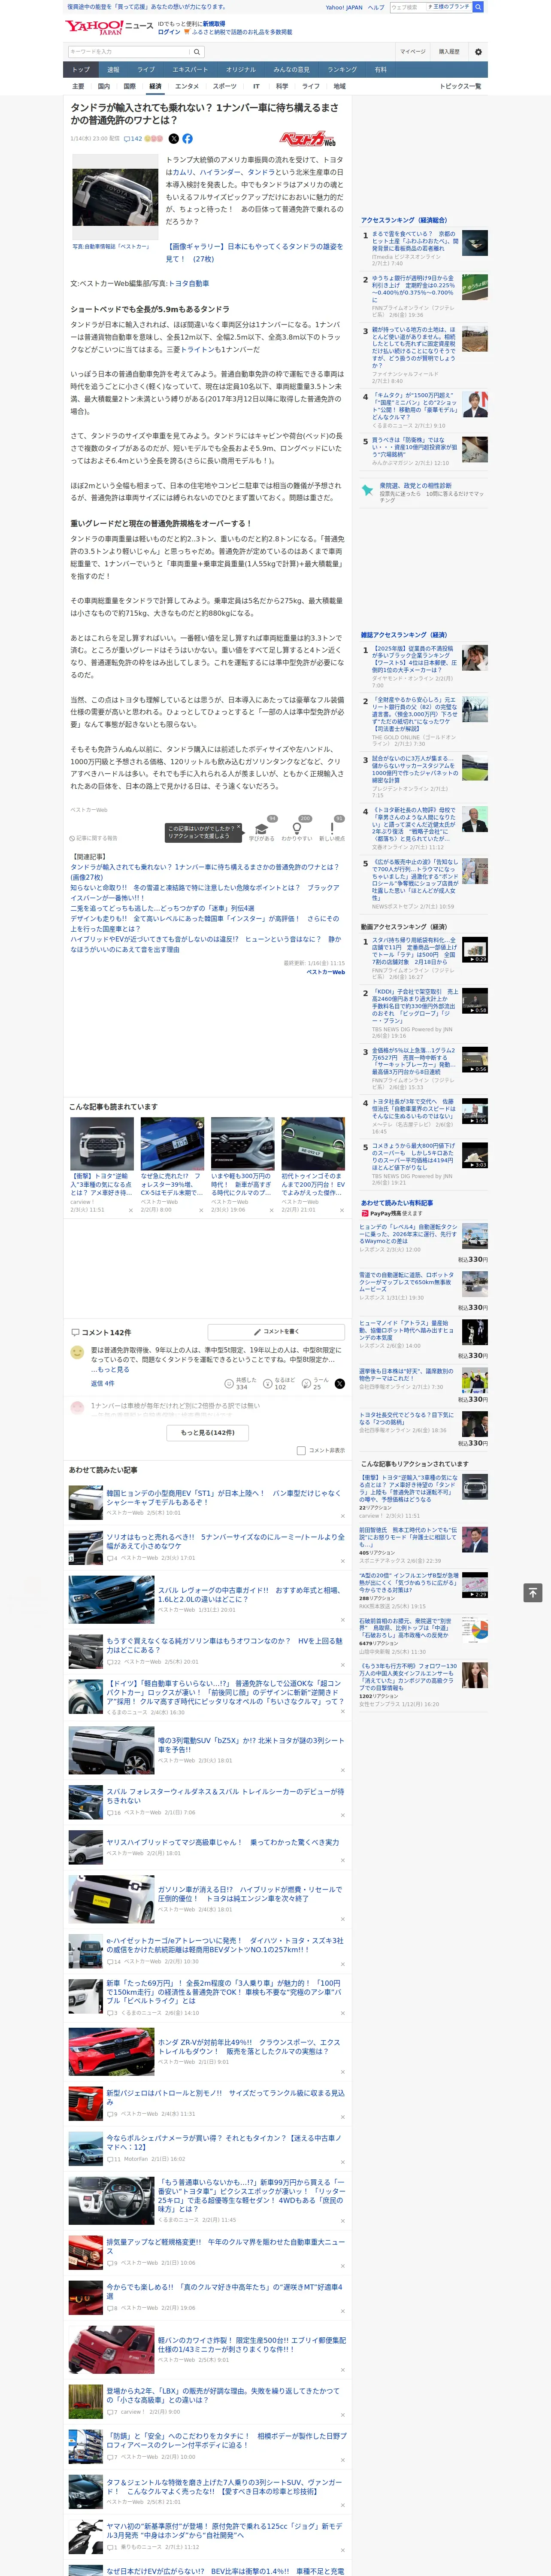The height and width of the screenshot is (2576, 551).
Task: Select the 経済 category
Action: coord(155,86)
